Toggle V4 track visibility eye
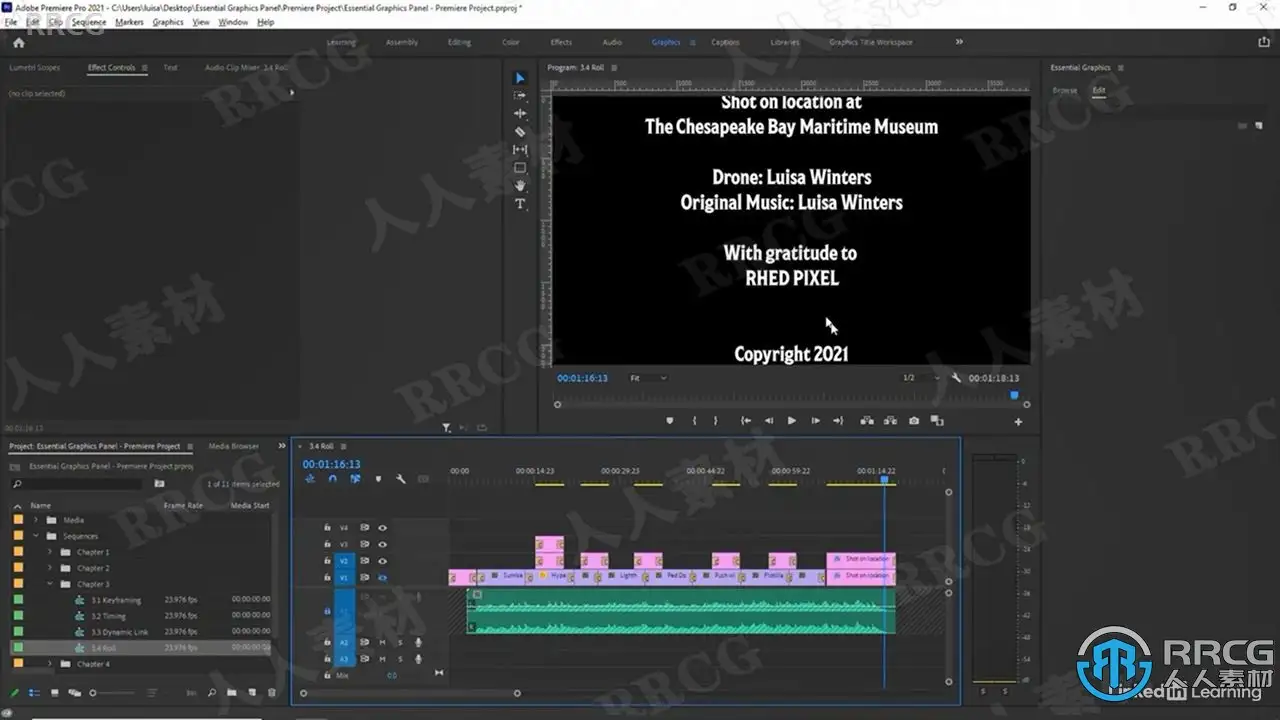This screenshot has height=720, width=1280. pos(382,528)
